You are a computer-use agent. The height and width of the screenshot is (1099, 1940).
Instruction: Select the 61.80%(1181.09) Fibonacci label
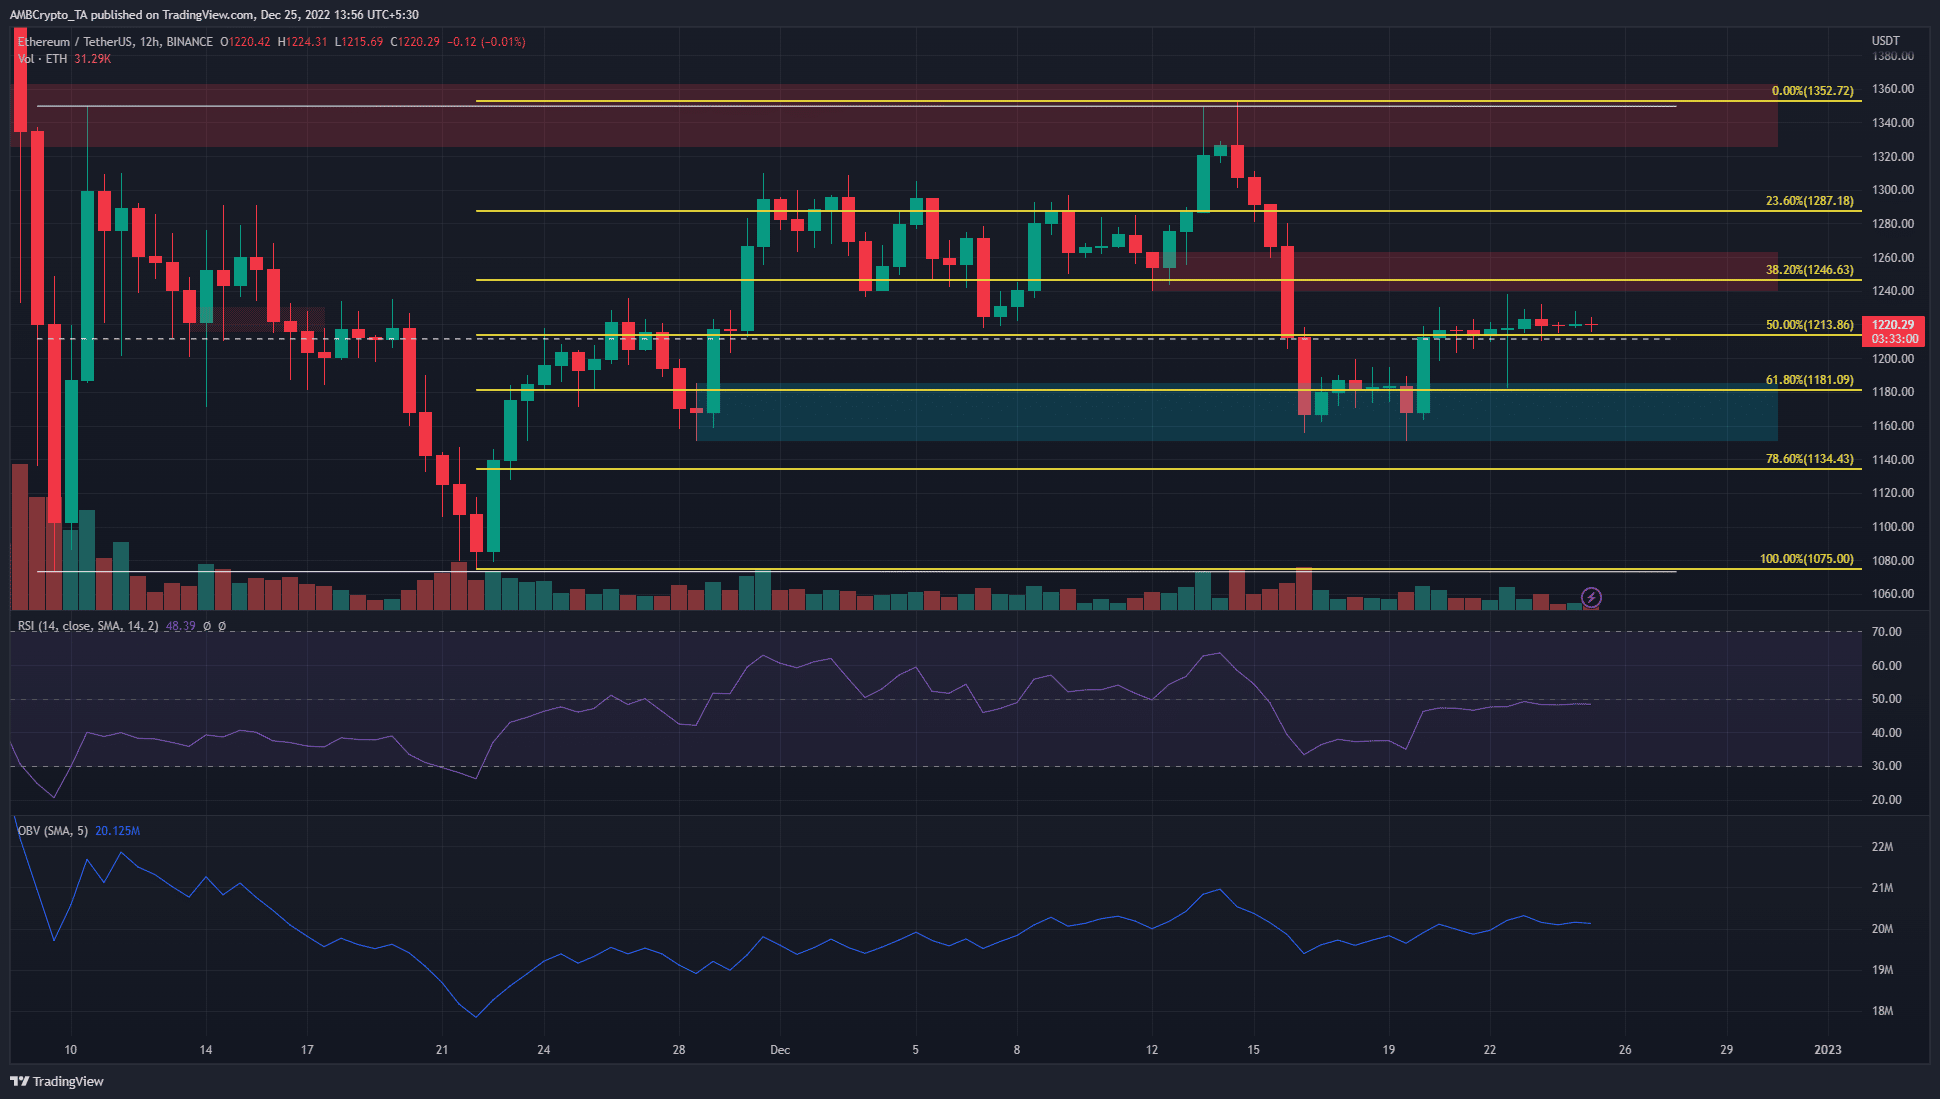click(1809, 380)
